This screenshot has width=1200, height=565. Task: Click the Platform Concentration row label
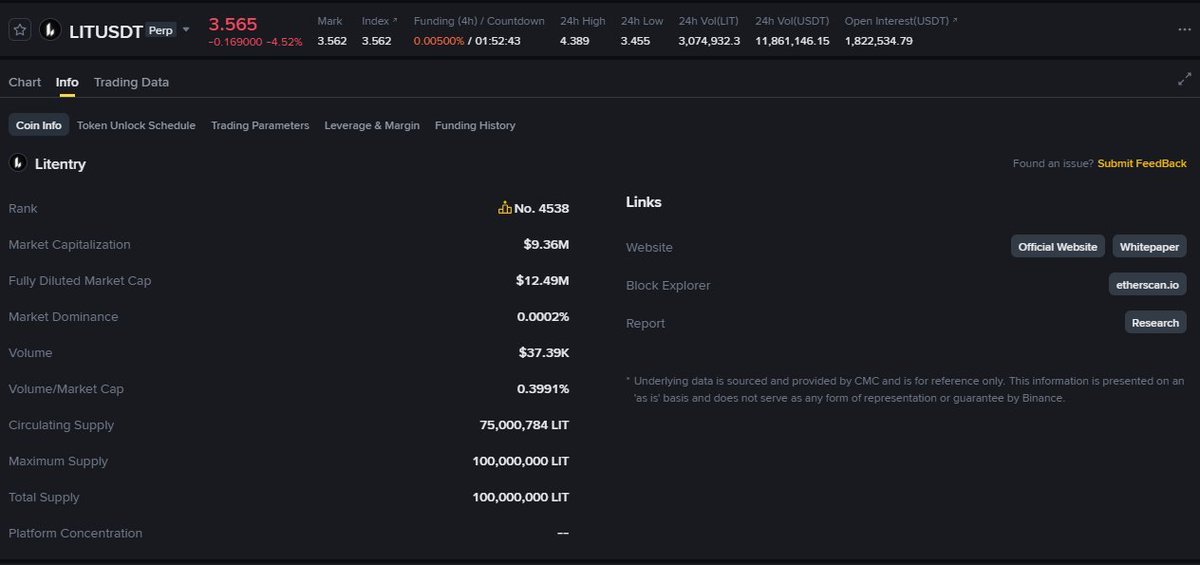[x=75, y=533]
